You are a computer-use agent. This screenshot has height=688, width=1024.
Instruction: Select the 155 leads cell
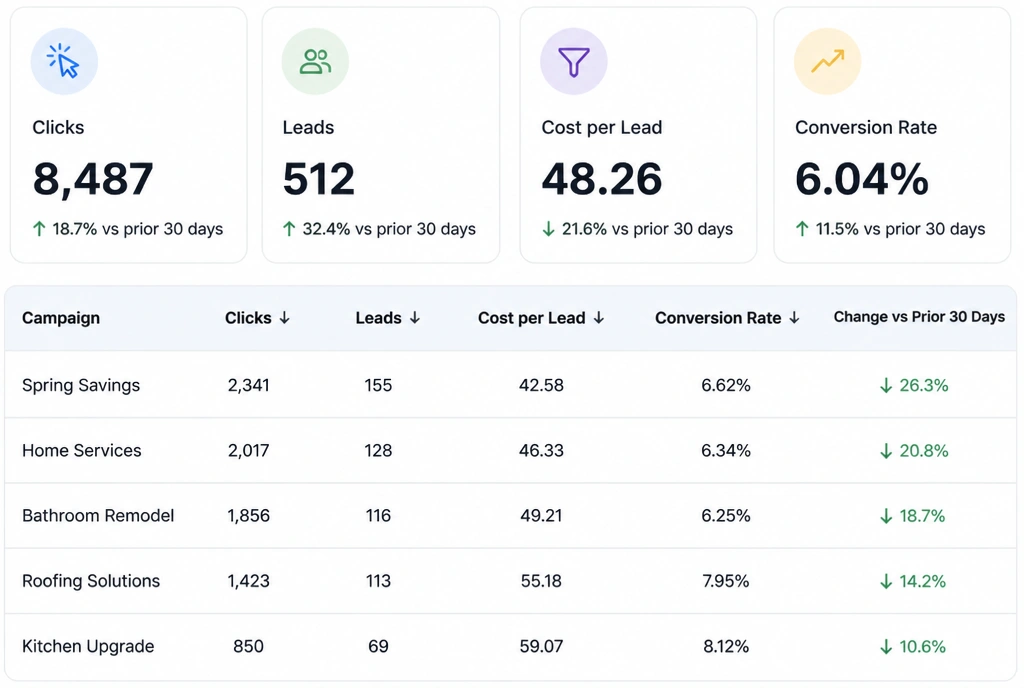[378, 385]
